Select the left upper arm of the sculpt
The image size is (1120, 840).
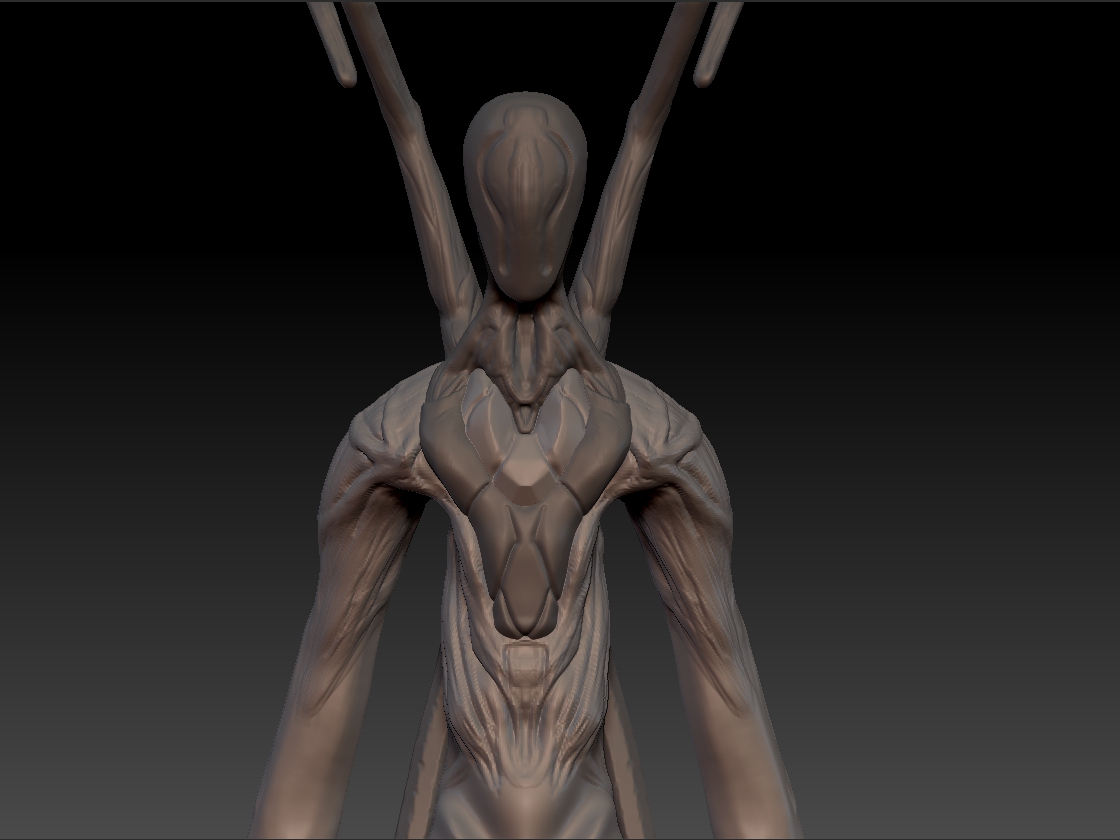pos(360,550)
